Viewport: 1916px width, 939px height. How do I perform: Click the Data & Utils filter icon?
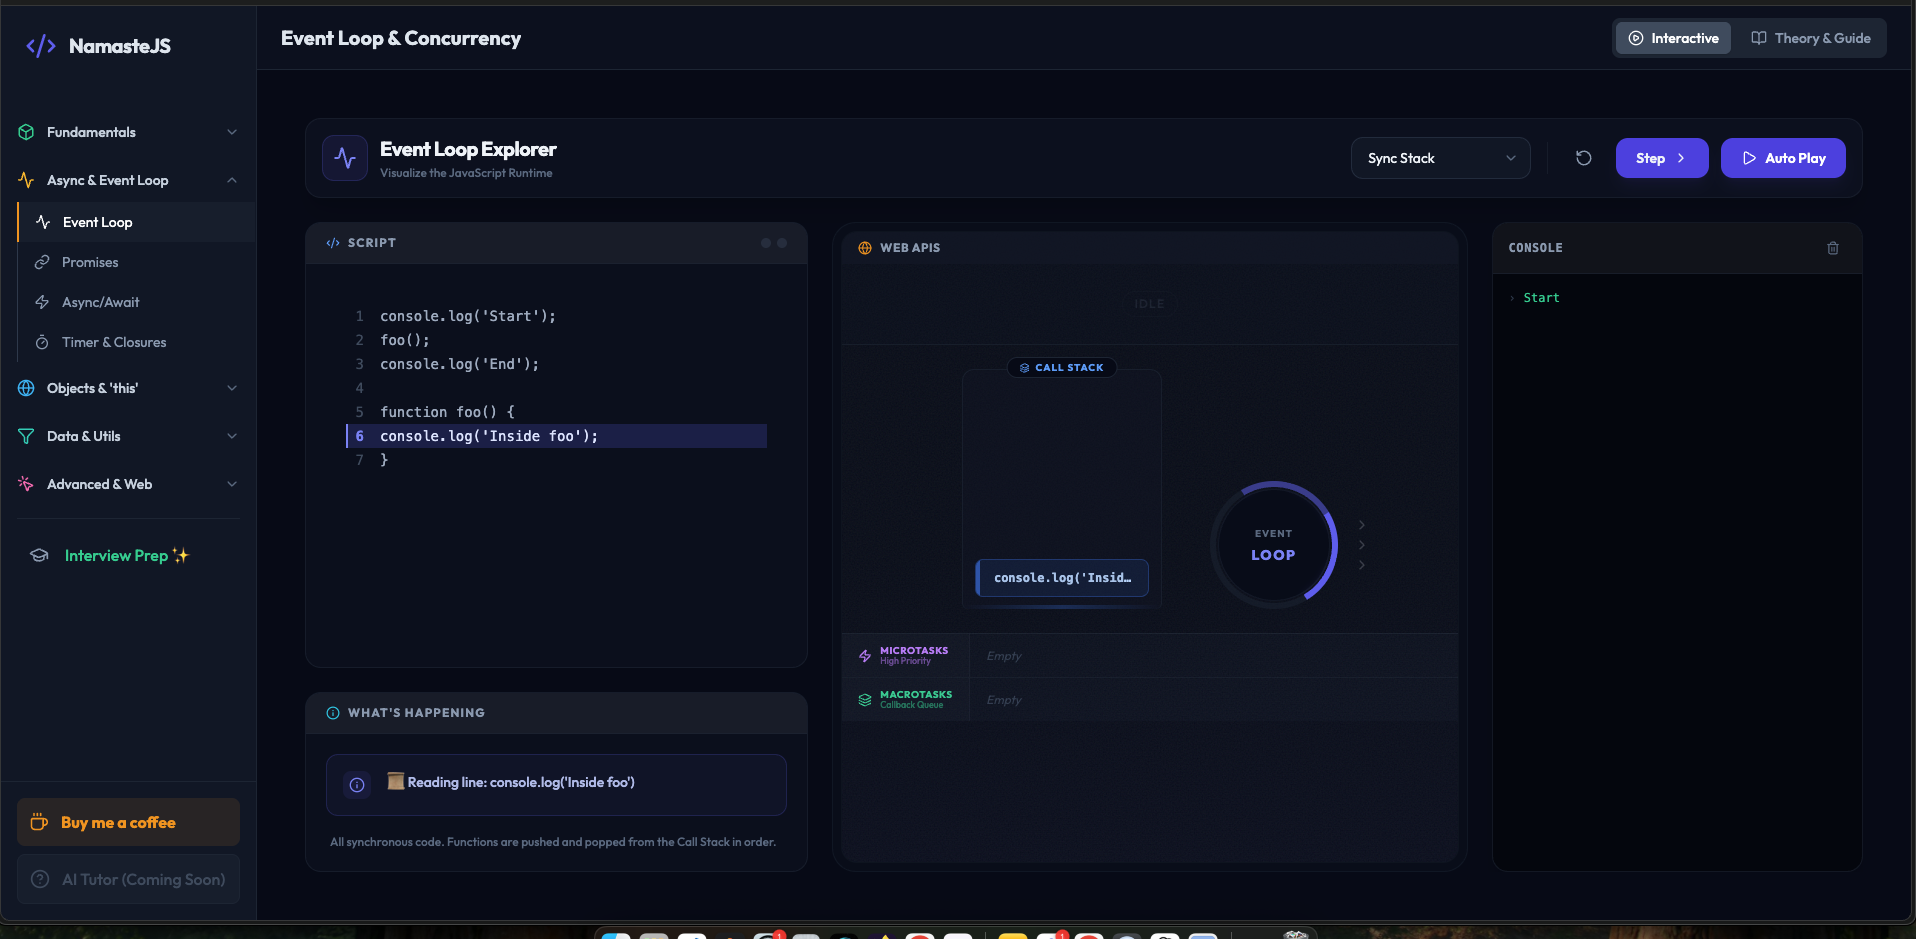point(26,436)
